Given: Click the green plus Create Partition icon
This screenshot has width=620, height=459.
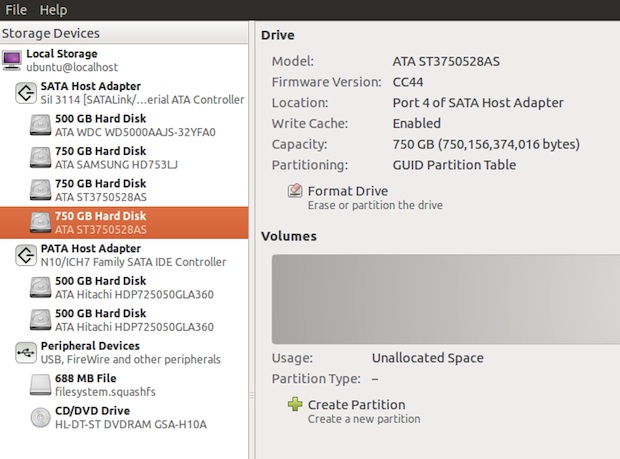Looking at the screenshot, I should point(295,405).
